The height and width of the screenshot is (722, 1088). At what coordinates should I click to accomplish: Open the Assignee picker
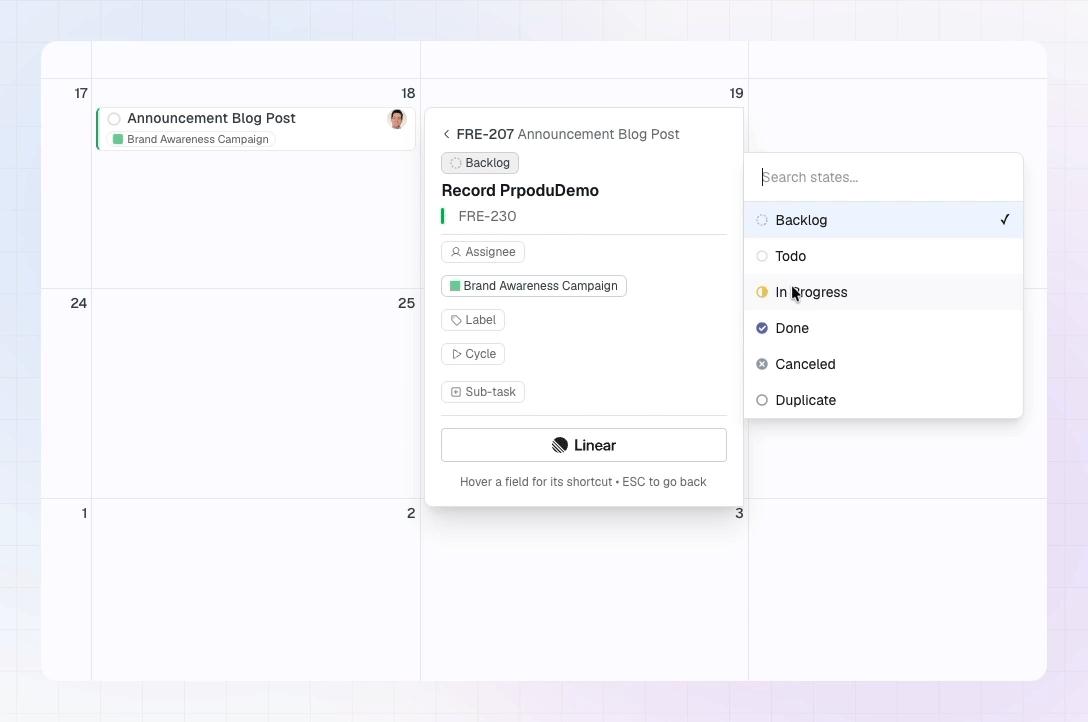[483, 252]
